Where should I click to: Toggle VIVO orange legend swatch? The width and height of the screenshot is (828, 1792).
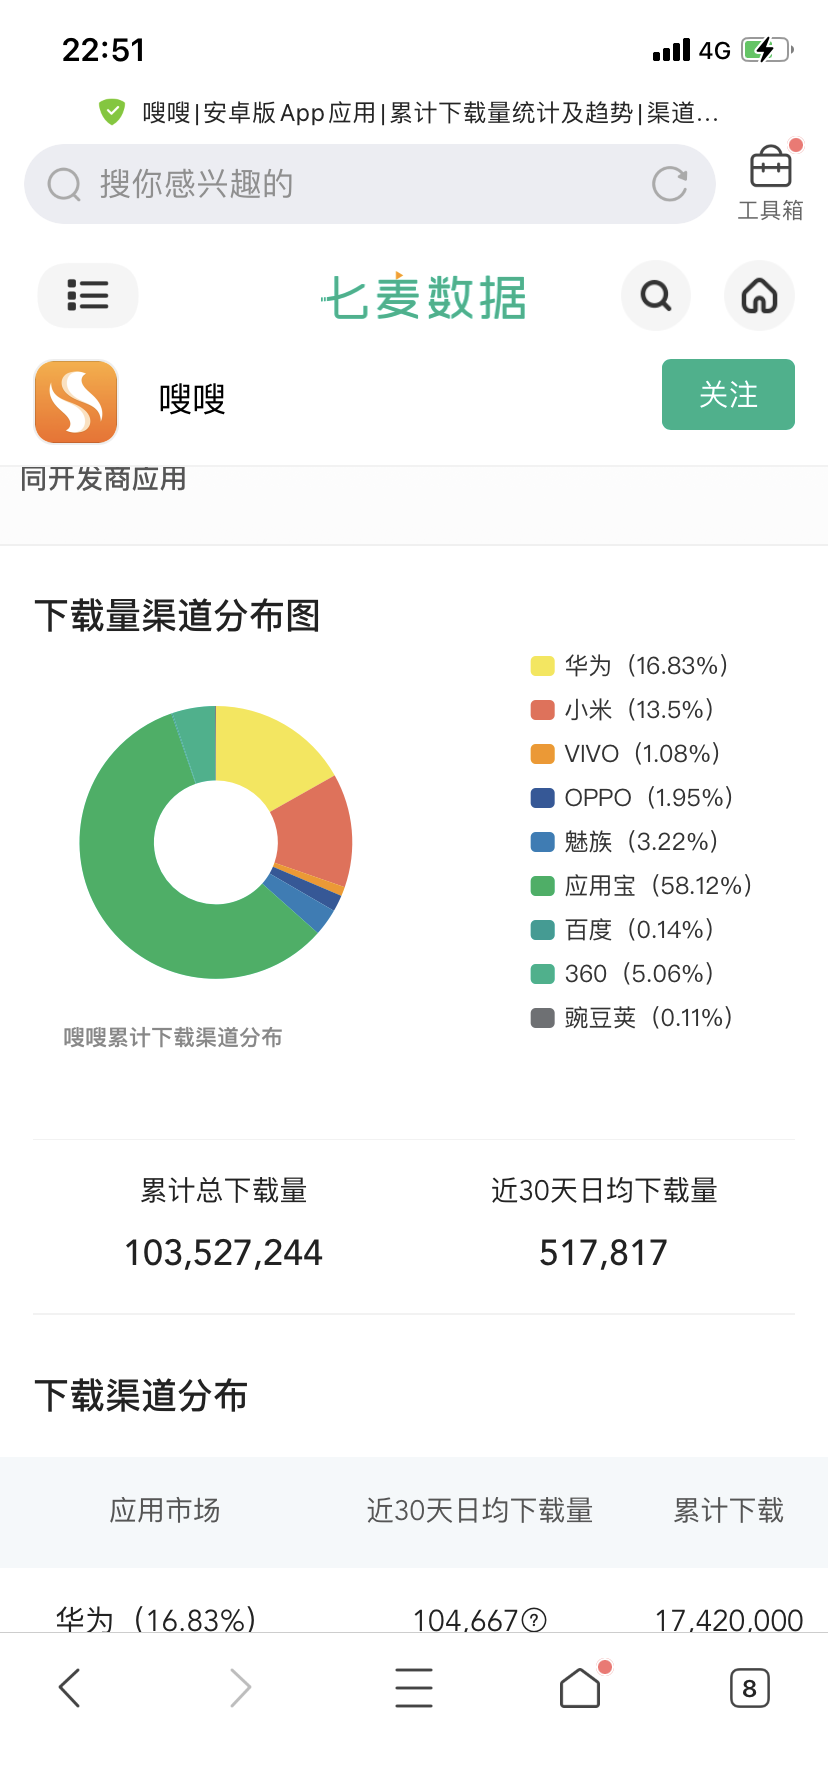click(542, 754)
